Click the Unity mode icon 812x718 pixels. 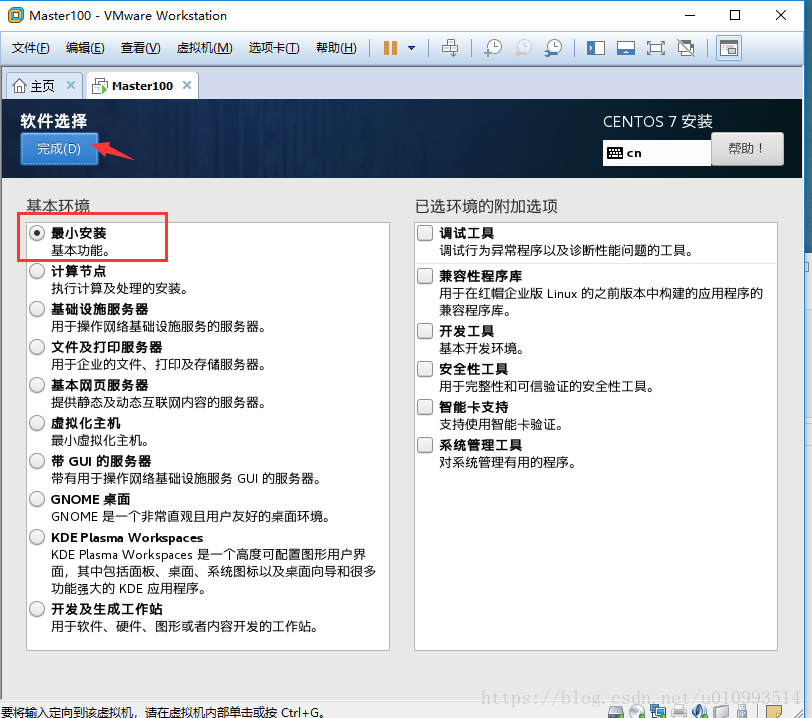tap(686, 48)
